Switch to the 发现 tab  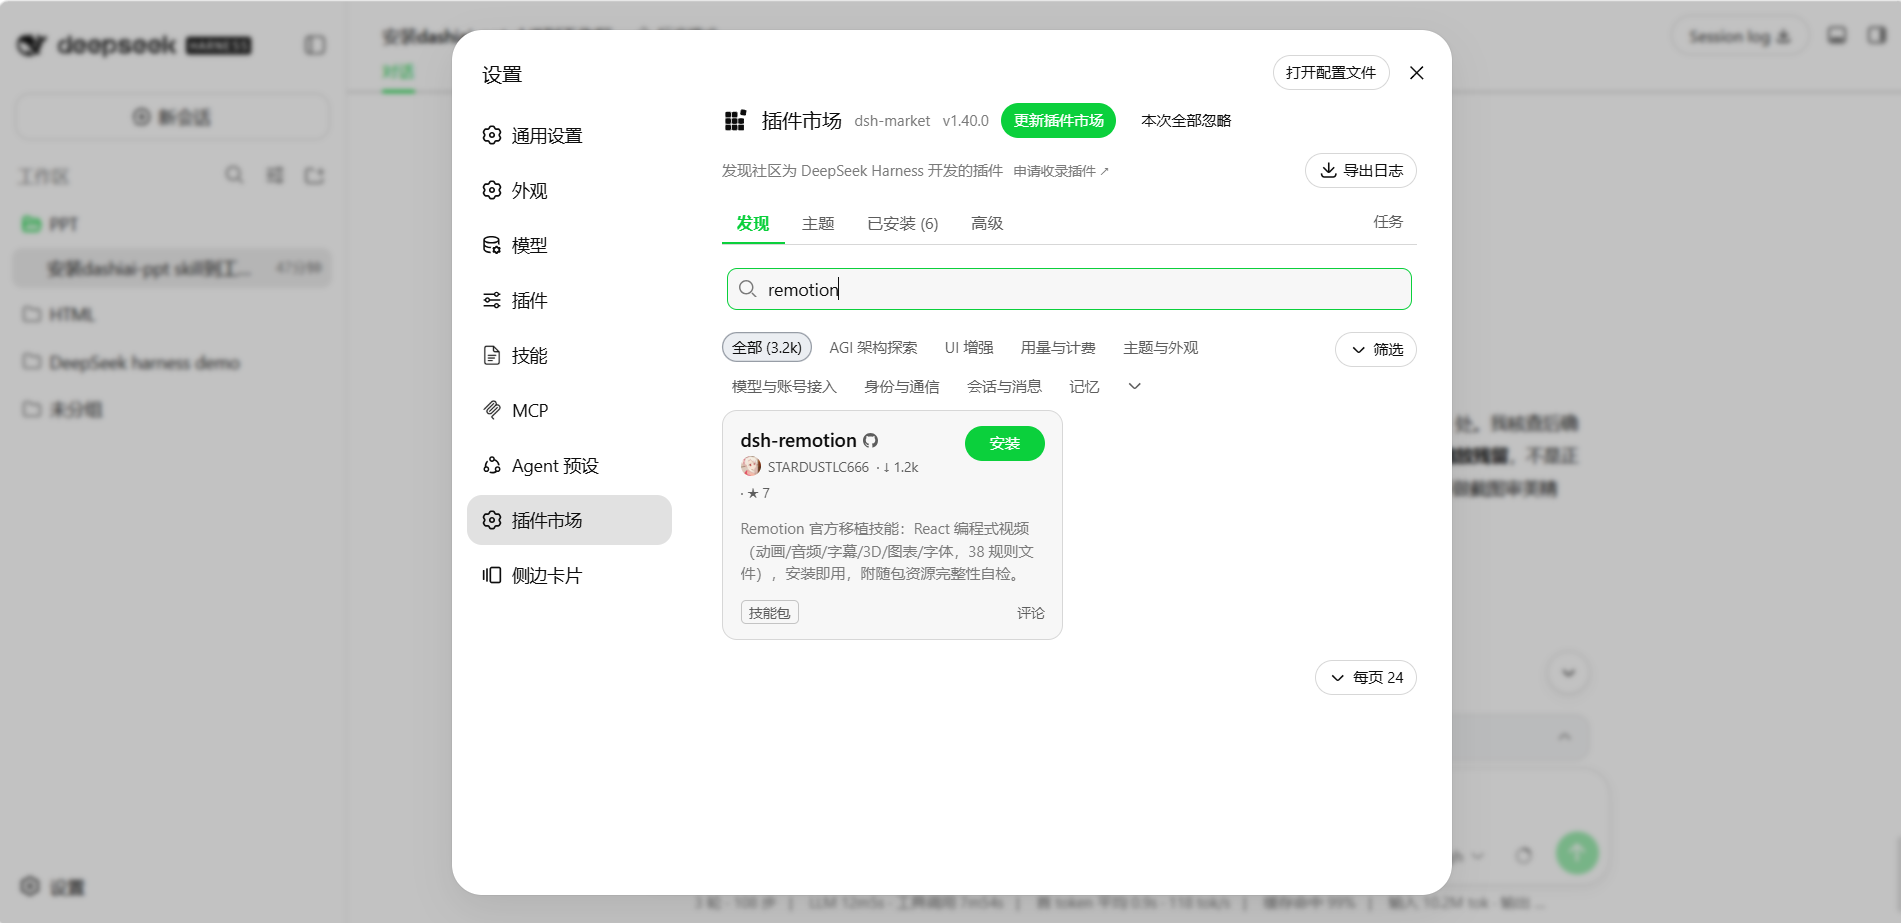[753, 224]
